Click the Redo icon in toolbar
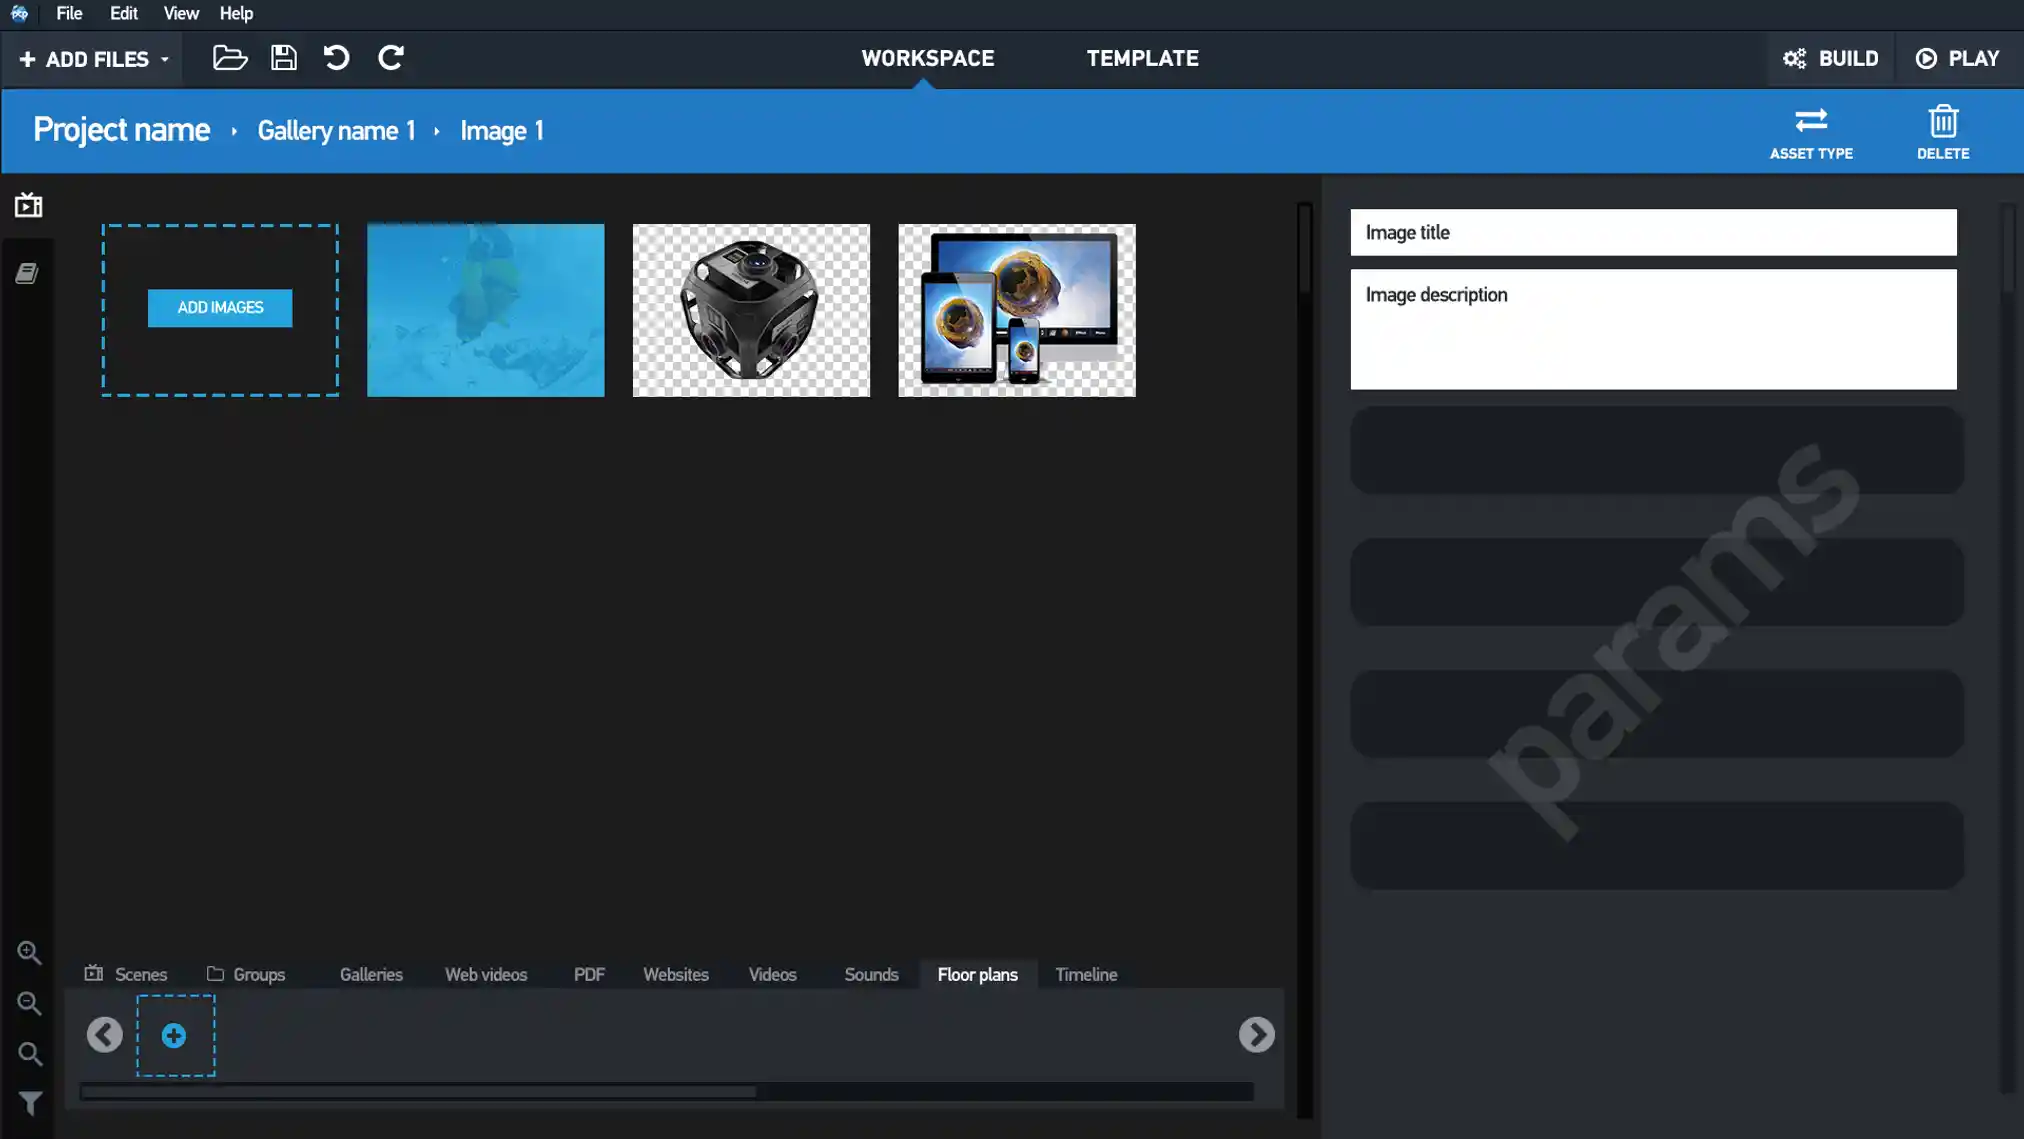This screenshot has width=2024, height=1139. pos(391,58)
